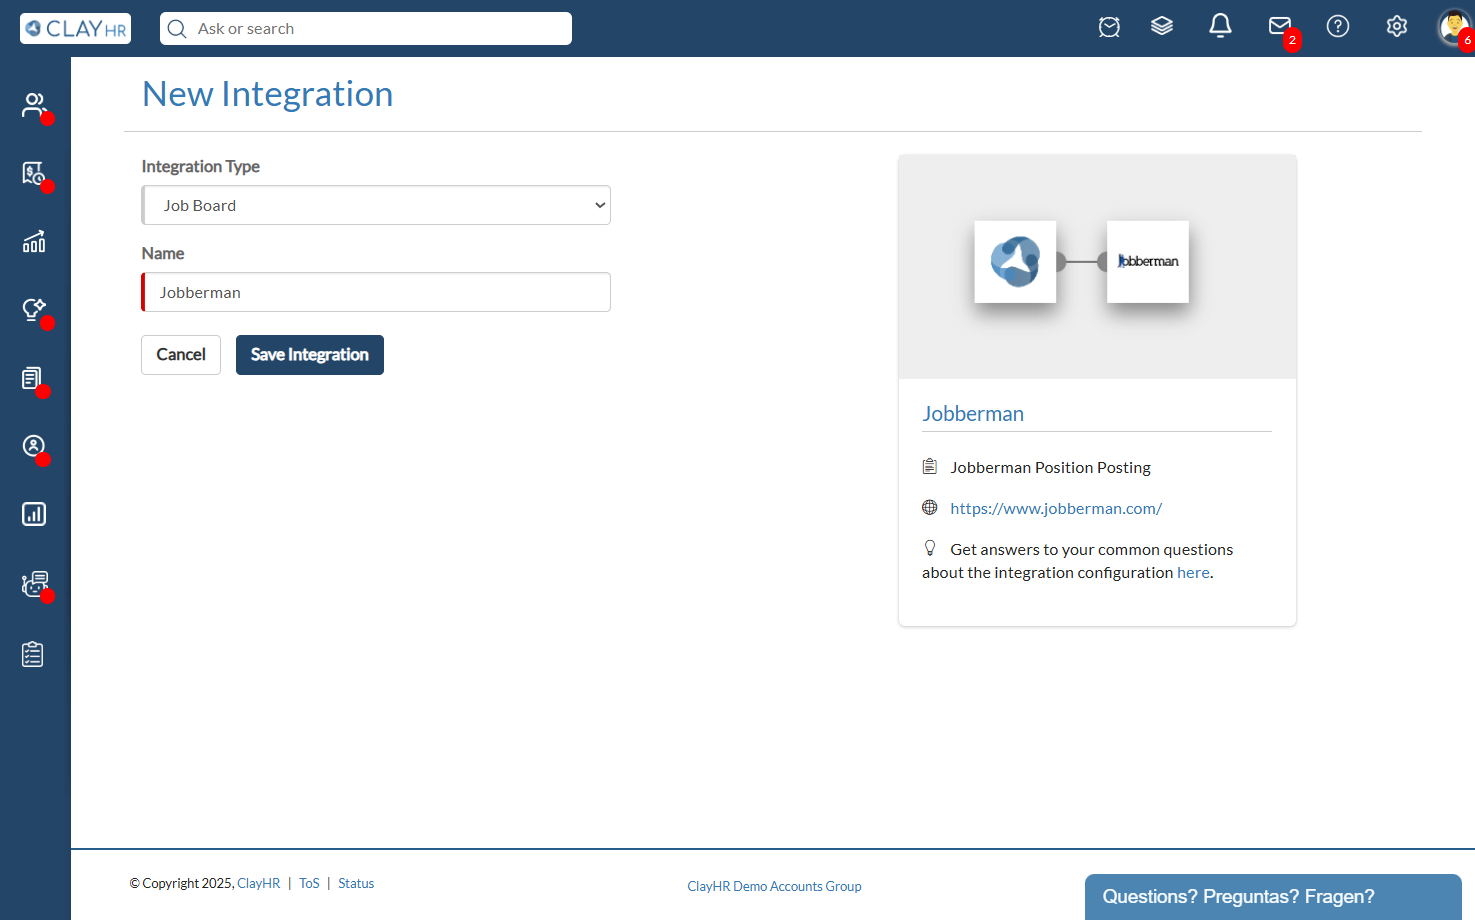1475x920 pixels.
Task: Open the documents sidebar icon
Action: point(34,378)
